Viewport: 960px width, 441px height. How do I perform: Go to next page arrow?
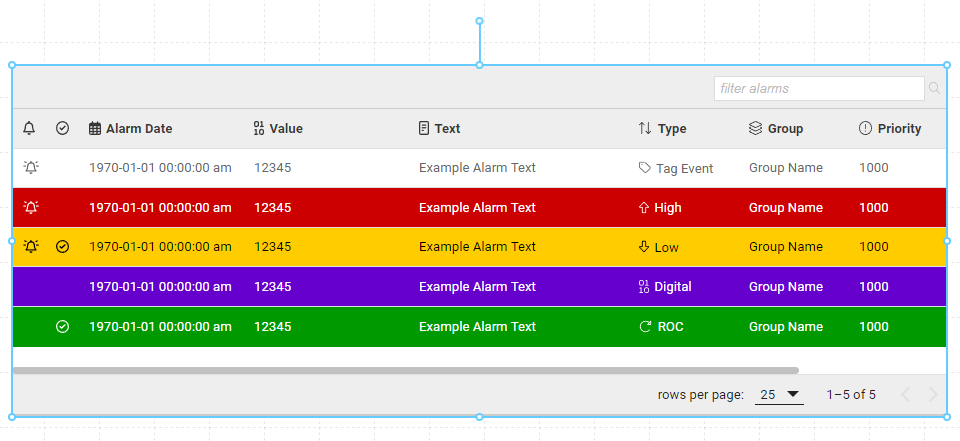933,394
